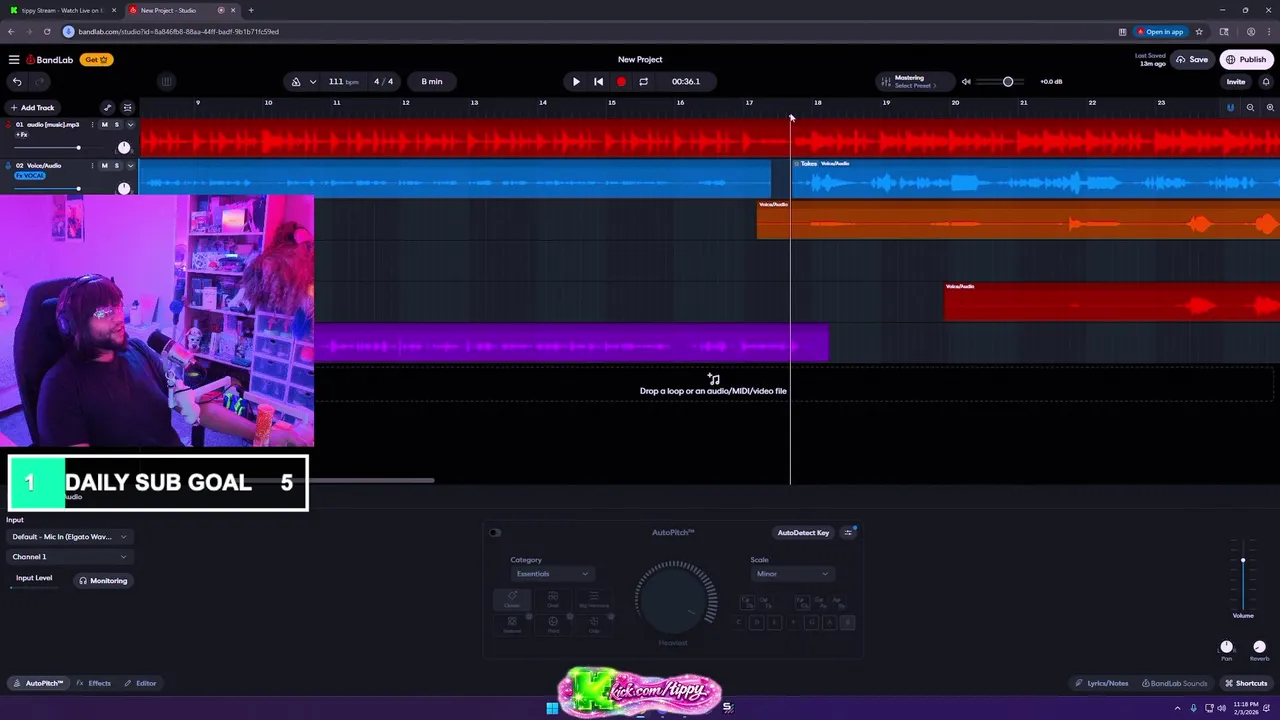Open the Channel 1 dropdown
Screen dimensions: 1280x720
pyautogui.click(x=70, y=557)
